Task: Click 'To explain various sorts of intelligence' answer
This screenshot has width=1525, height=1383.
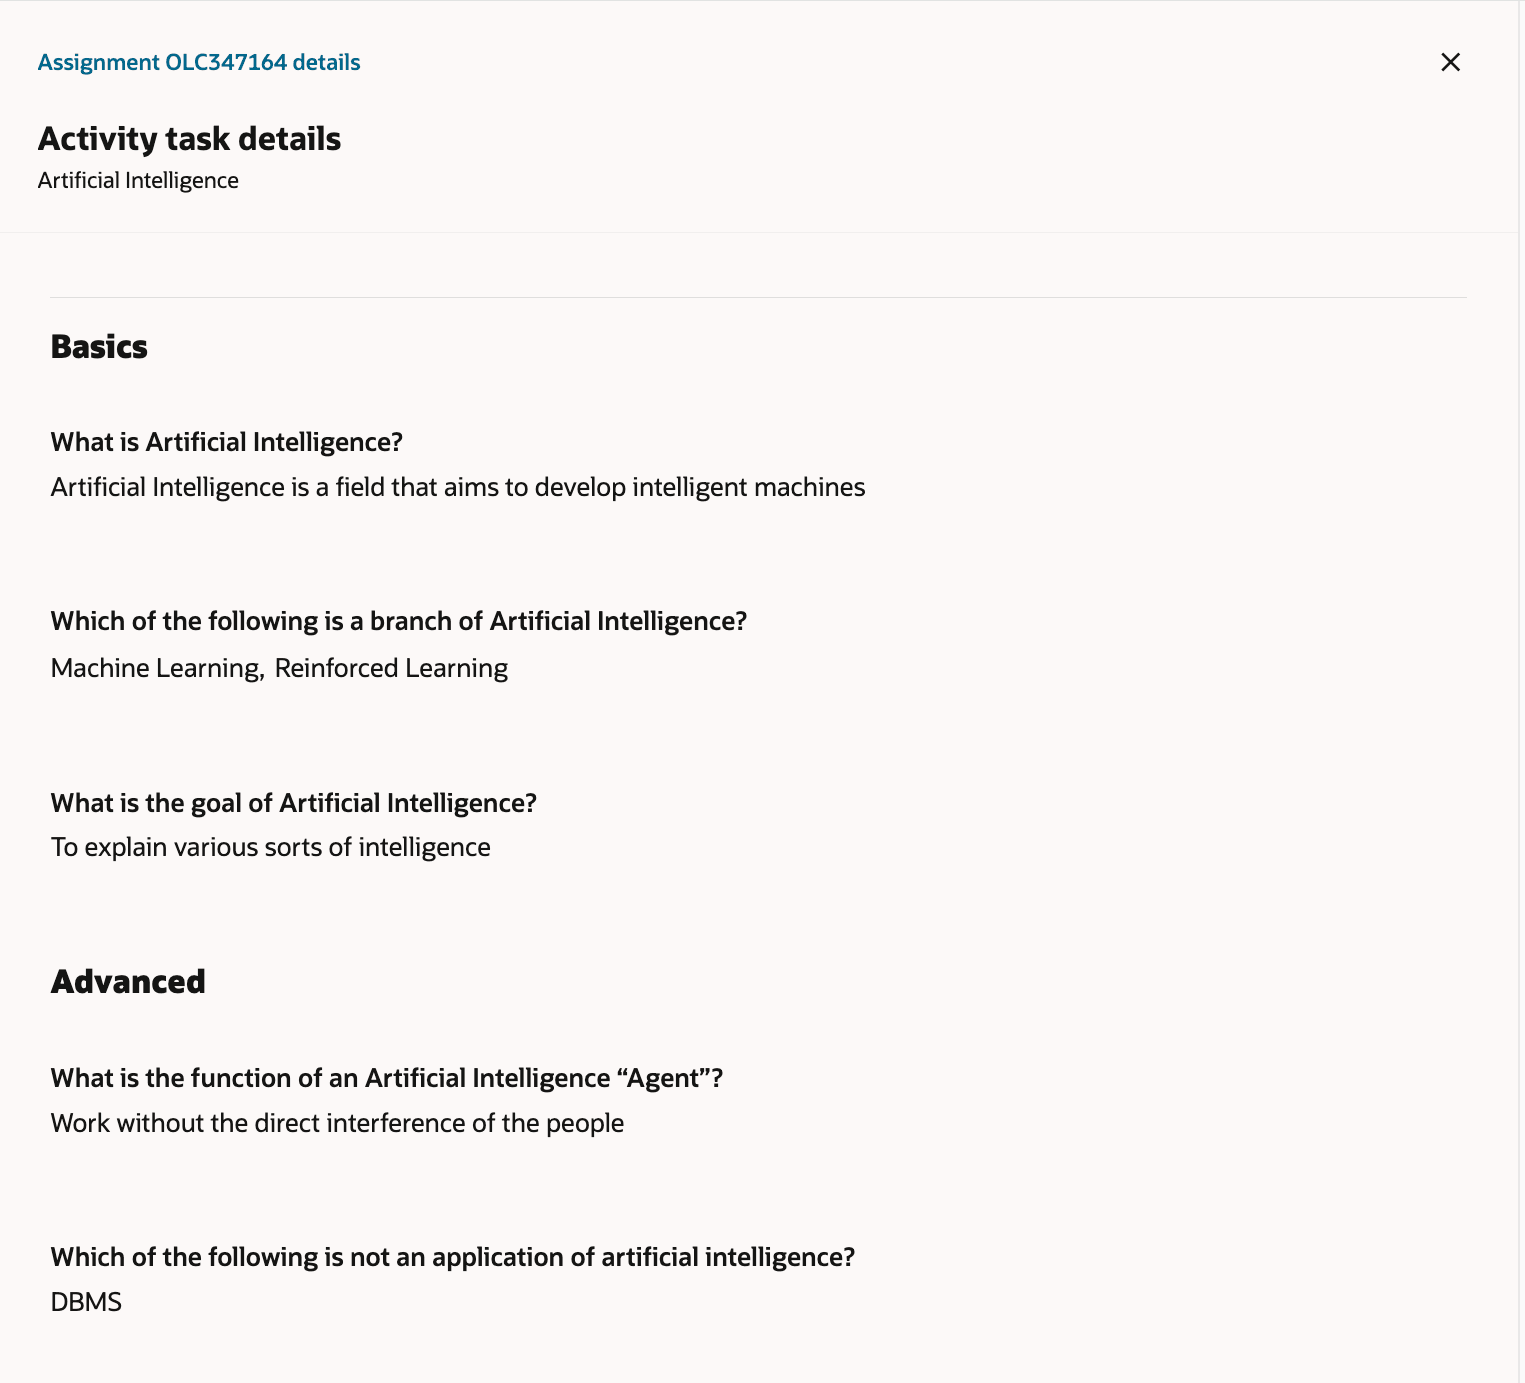Action: tap(271, 847)
